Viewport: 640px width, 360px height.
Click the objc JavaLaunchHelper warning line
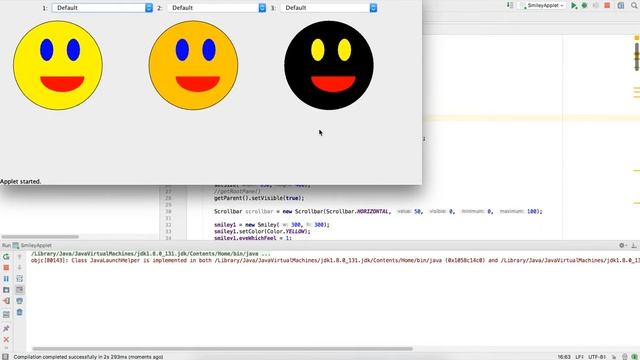point(335,260)
